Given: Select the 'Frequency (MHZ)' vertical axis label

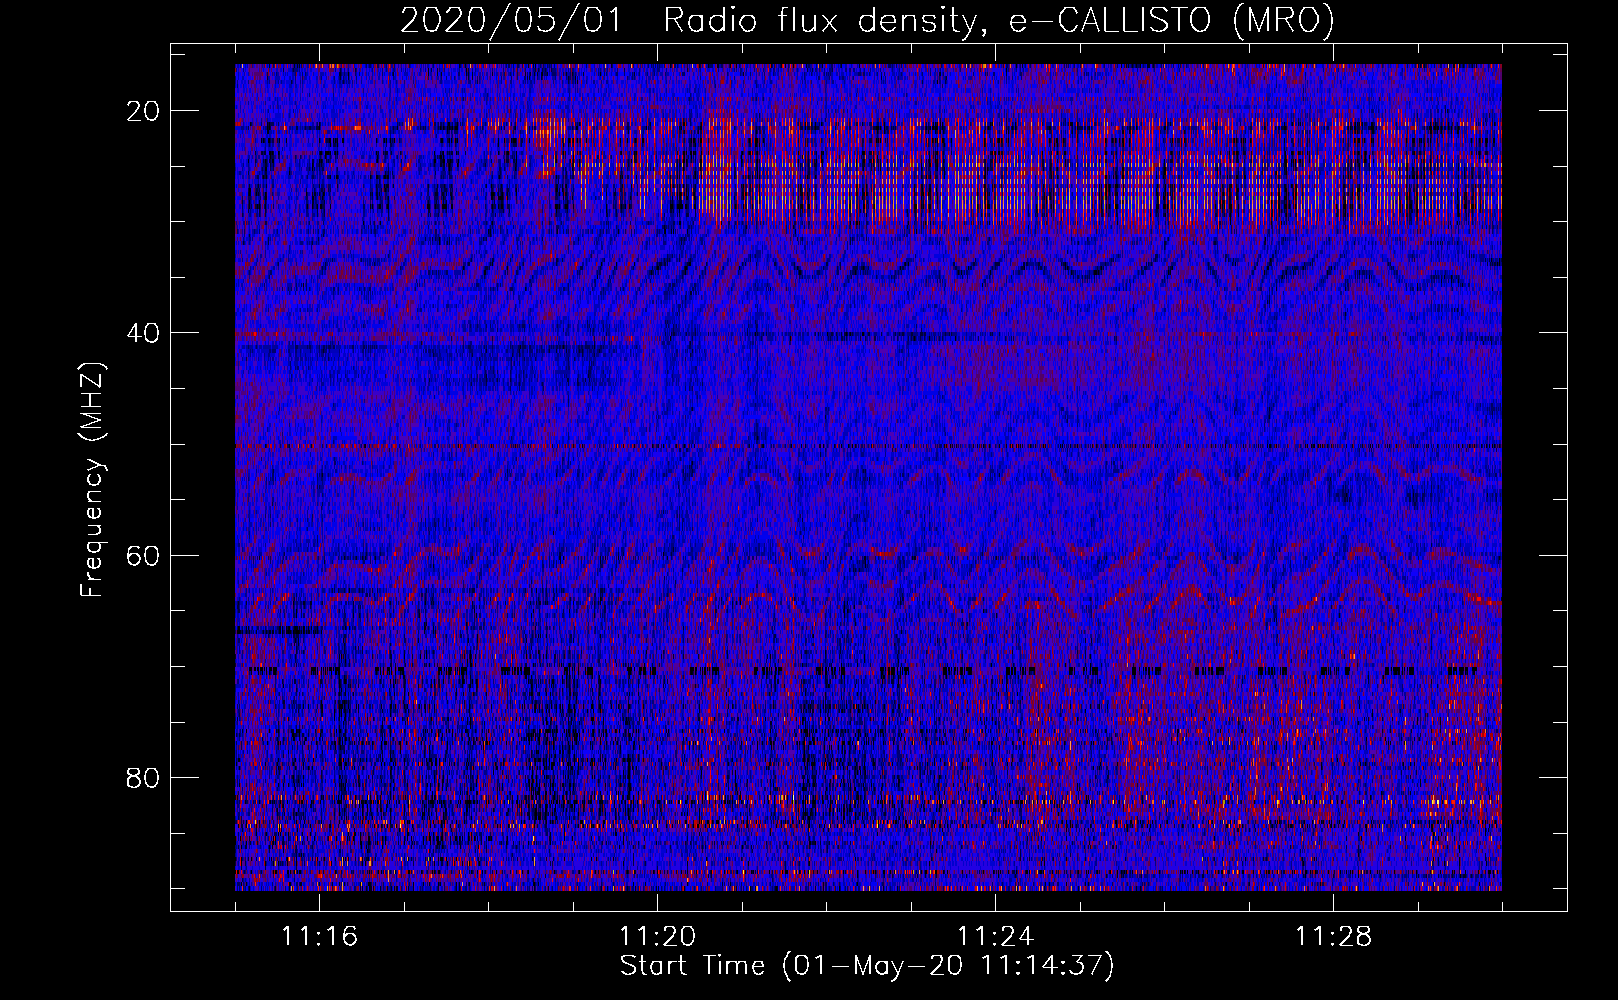Looking at the screenshot, I should [92, 480].
